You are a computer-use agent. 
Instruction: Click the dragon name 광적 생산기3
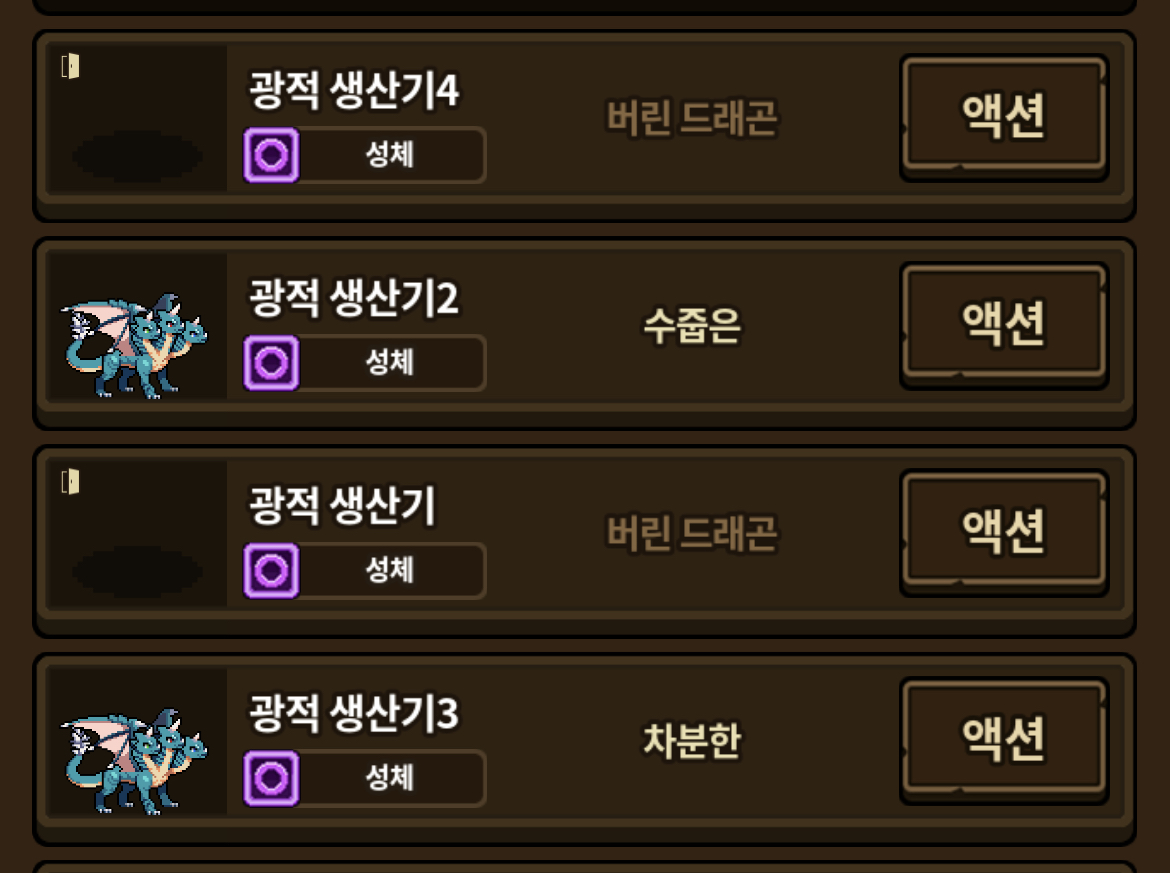354,713
